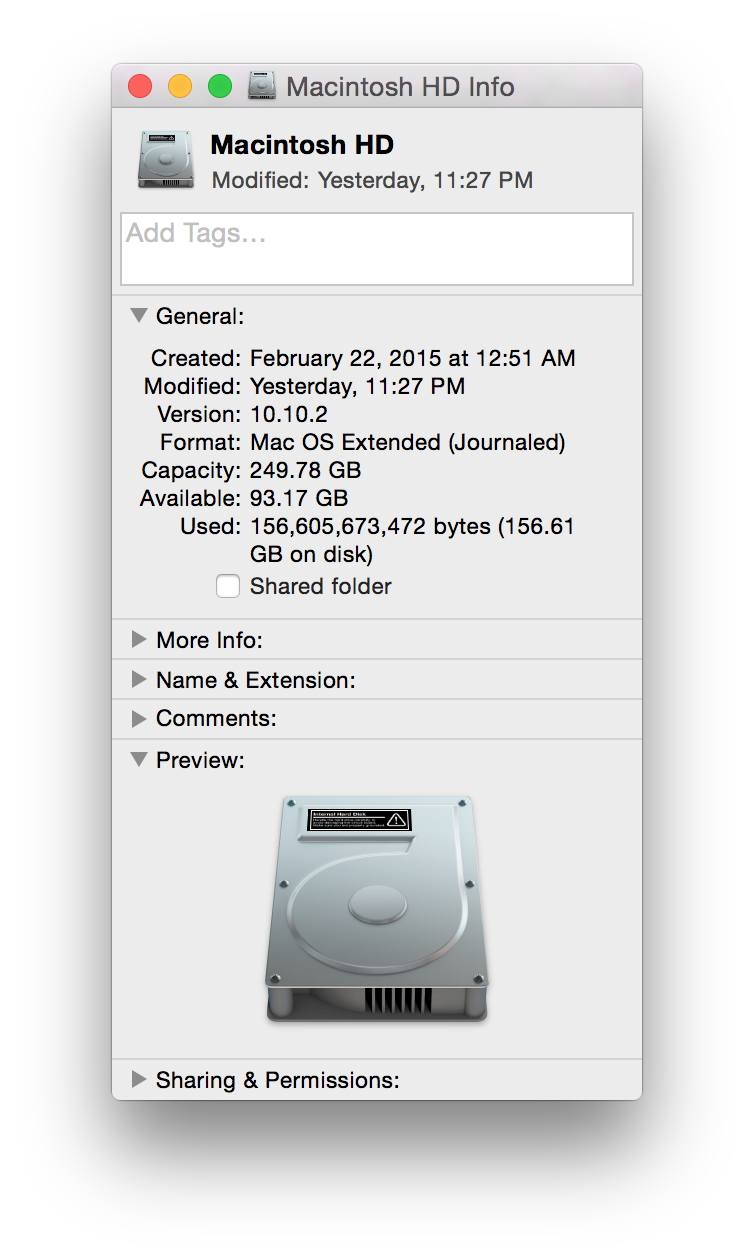Click the Macintosh HD Info window title
This screenshot has height=1260, width=754.
(400, 86)
